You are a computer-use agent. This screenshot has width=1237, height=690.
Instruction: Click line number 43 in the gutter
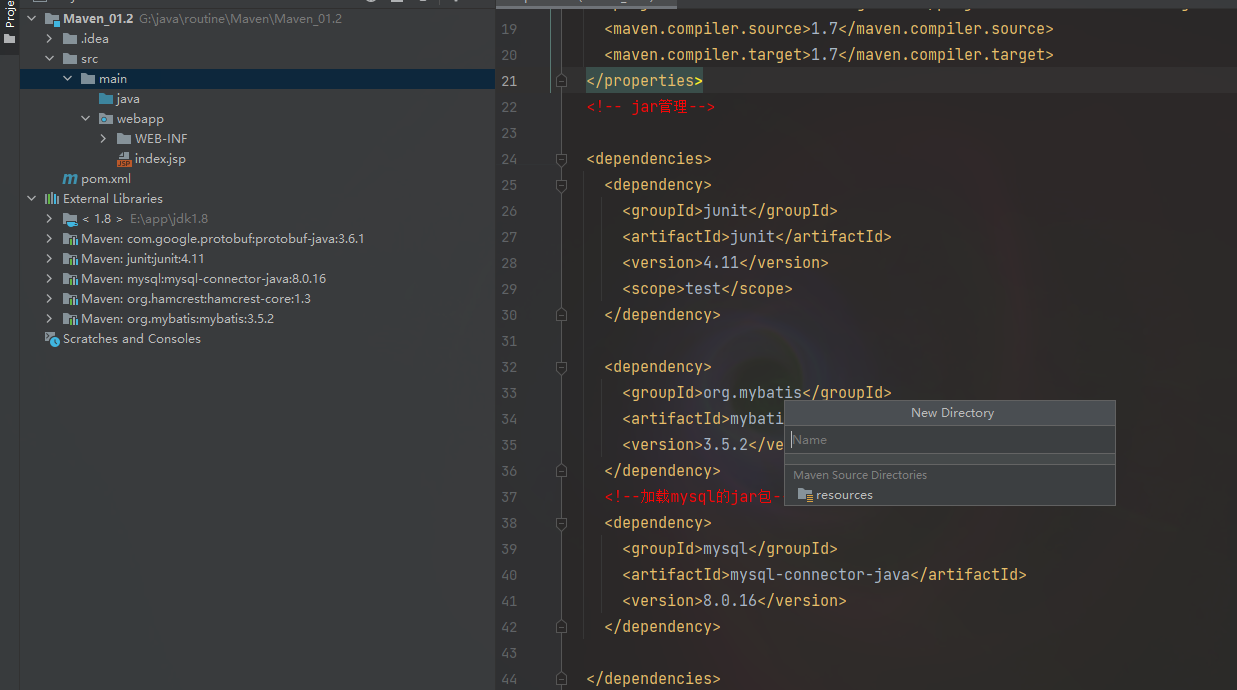509,653
